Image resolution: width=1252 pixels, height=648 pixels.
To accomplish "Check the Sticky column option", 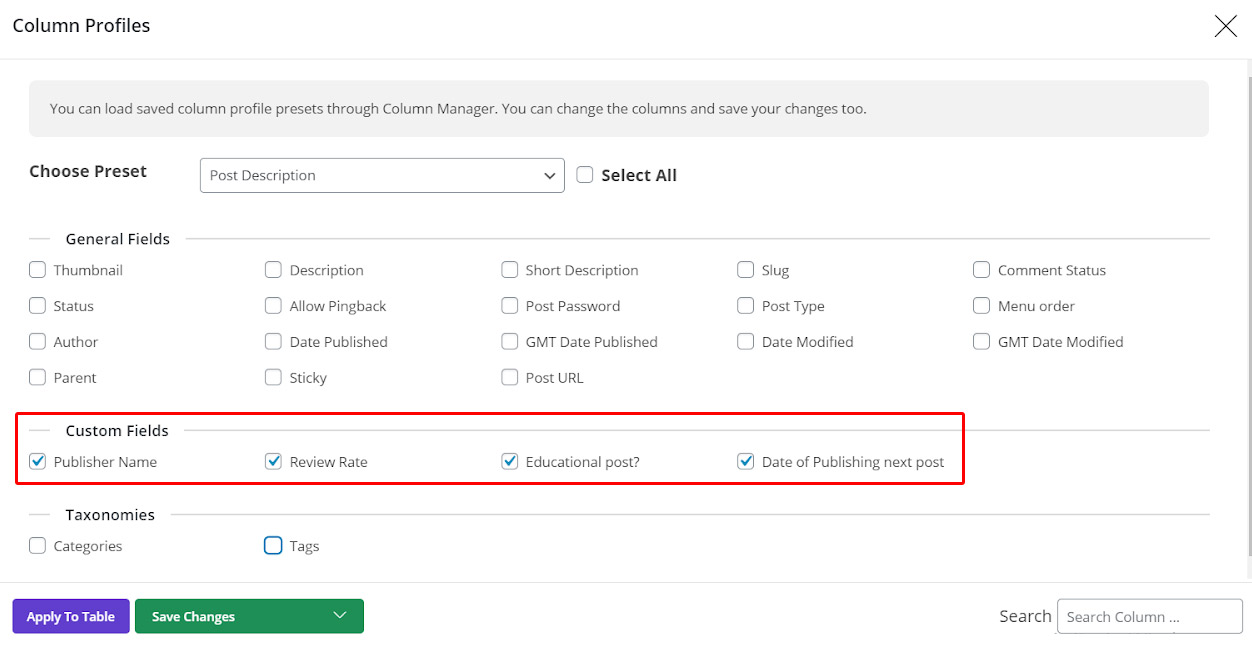I will pos(273,377).
